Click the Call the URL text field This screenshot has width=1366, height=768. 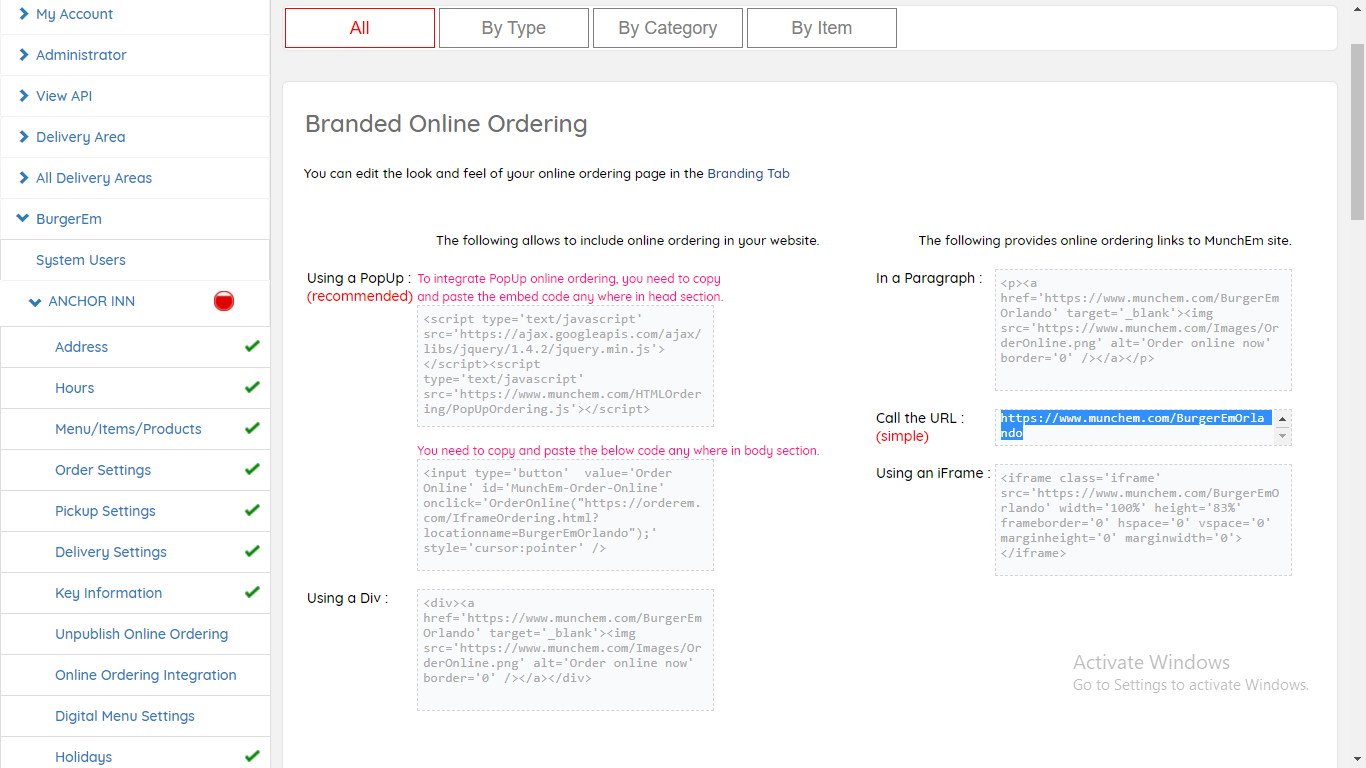1135,426
